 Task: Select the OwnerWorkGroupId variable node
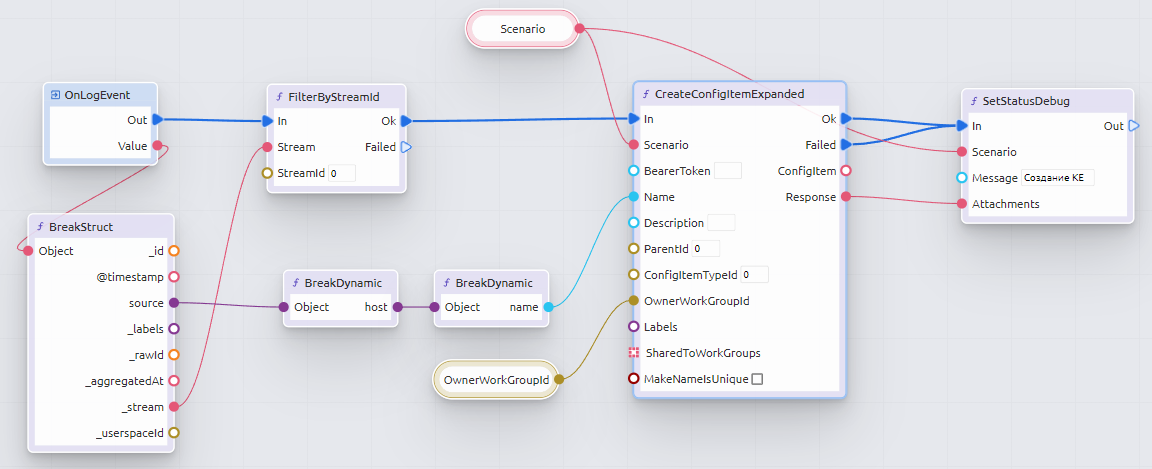coord(496,380)
